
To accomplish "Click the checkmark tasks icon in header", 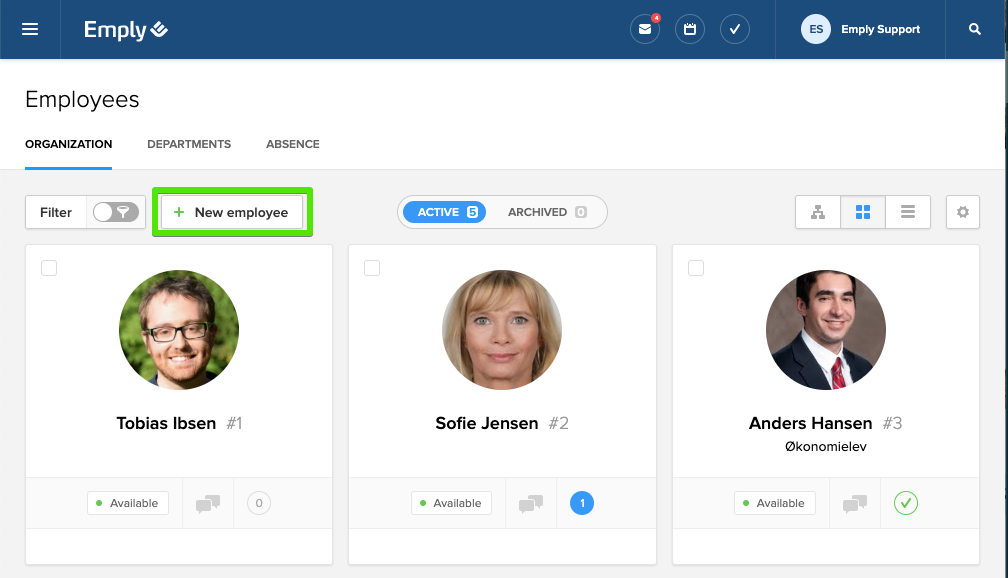I will click(x=735, y=29).
